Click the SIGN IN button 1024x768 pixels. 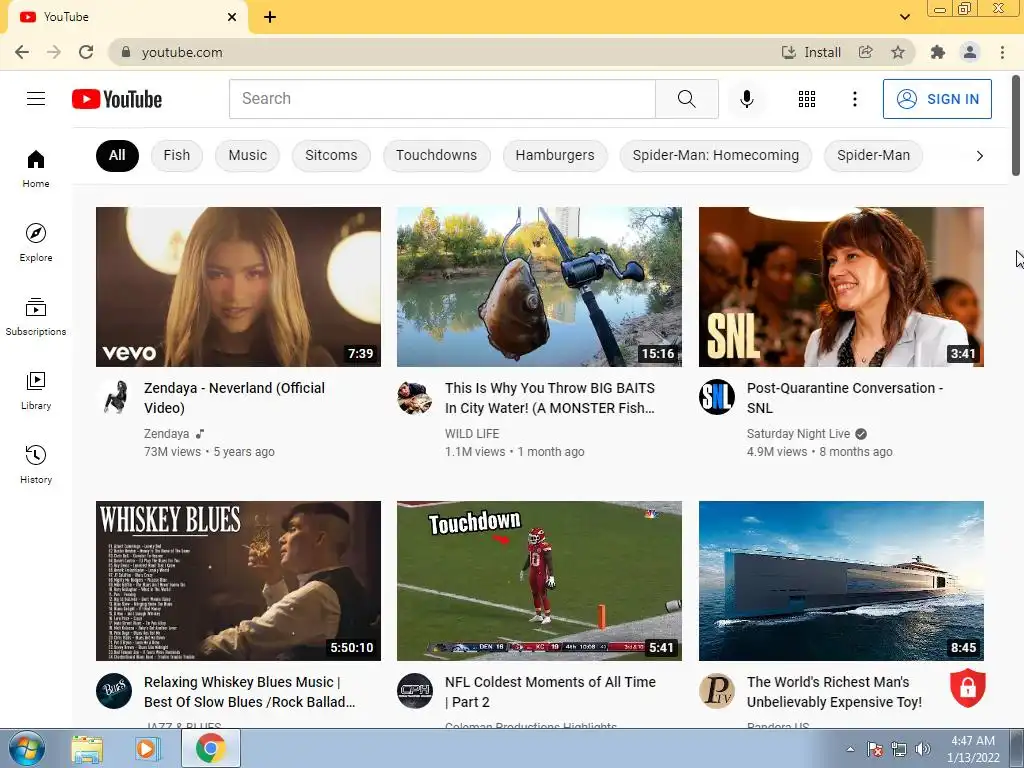pyautogui.click(x=937, y=99)
